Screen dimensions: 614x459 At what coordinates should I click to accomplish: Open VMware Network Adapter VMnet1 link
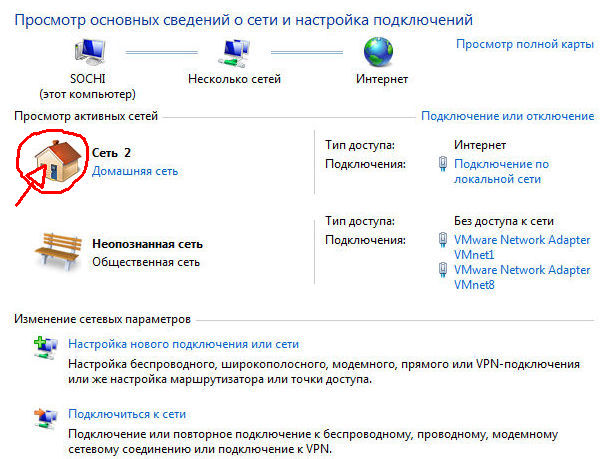click(522, 247)
